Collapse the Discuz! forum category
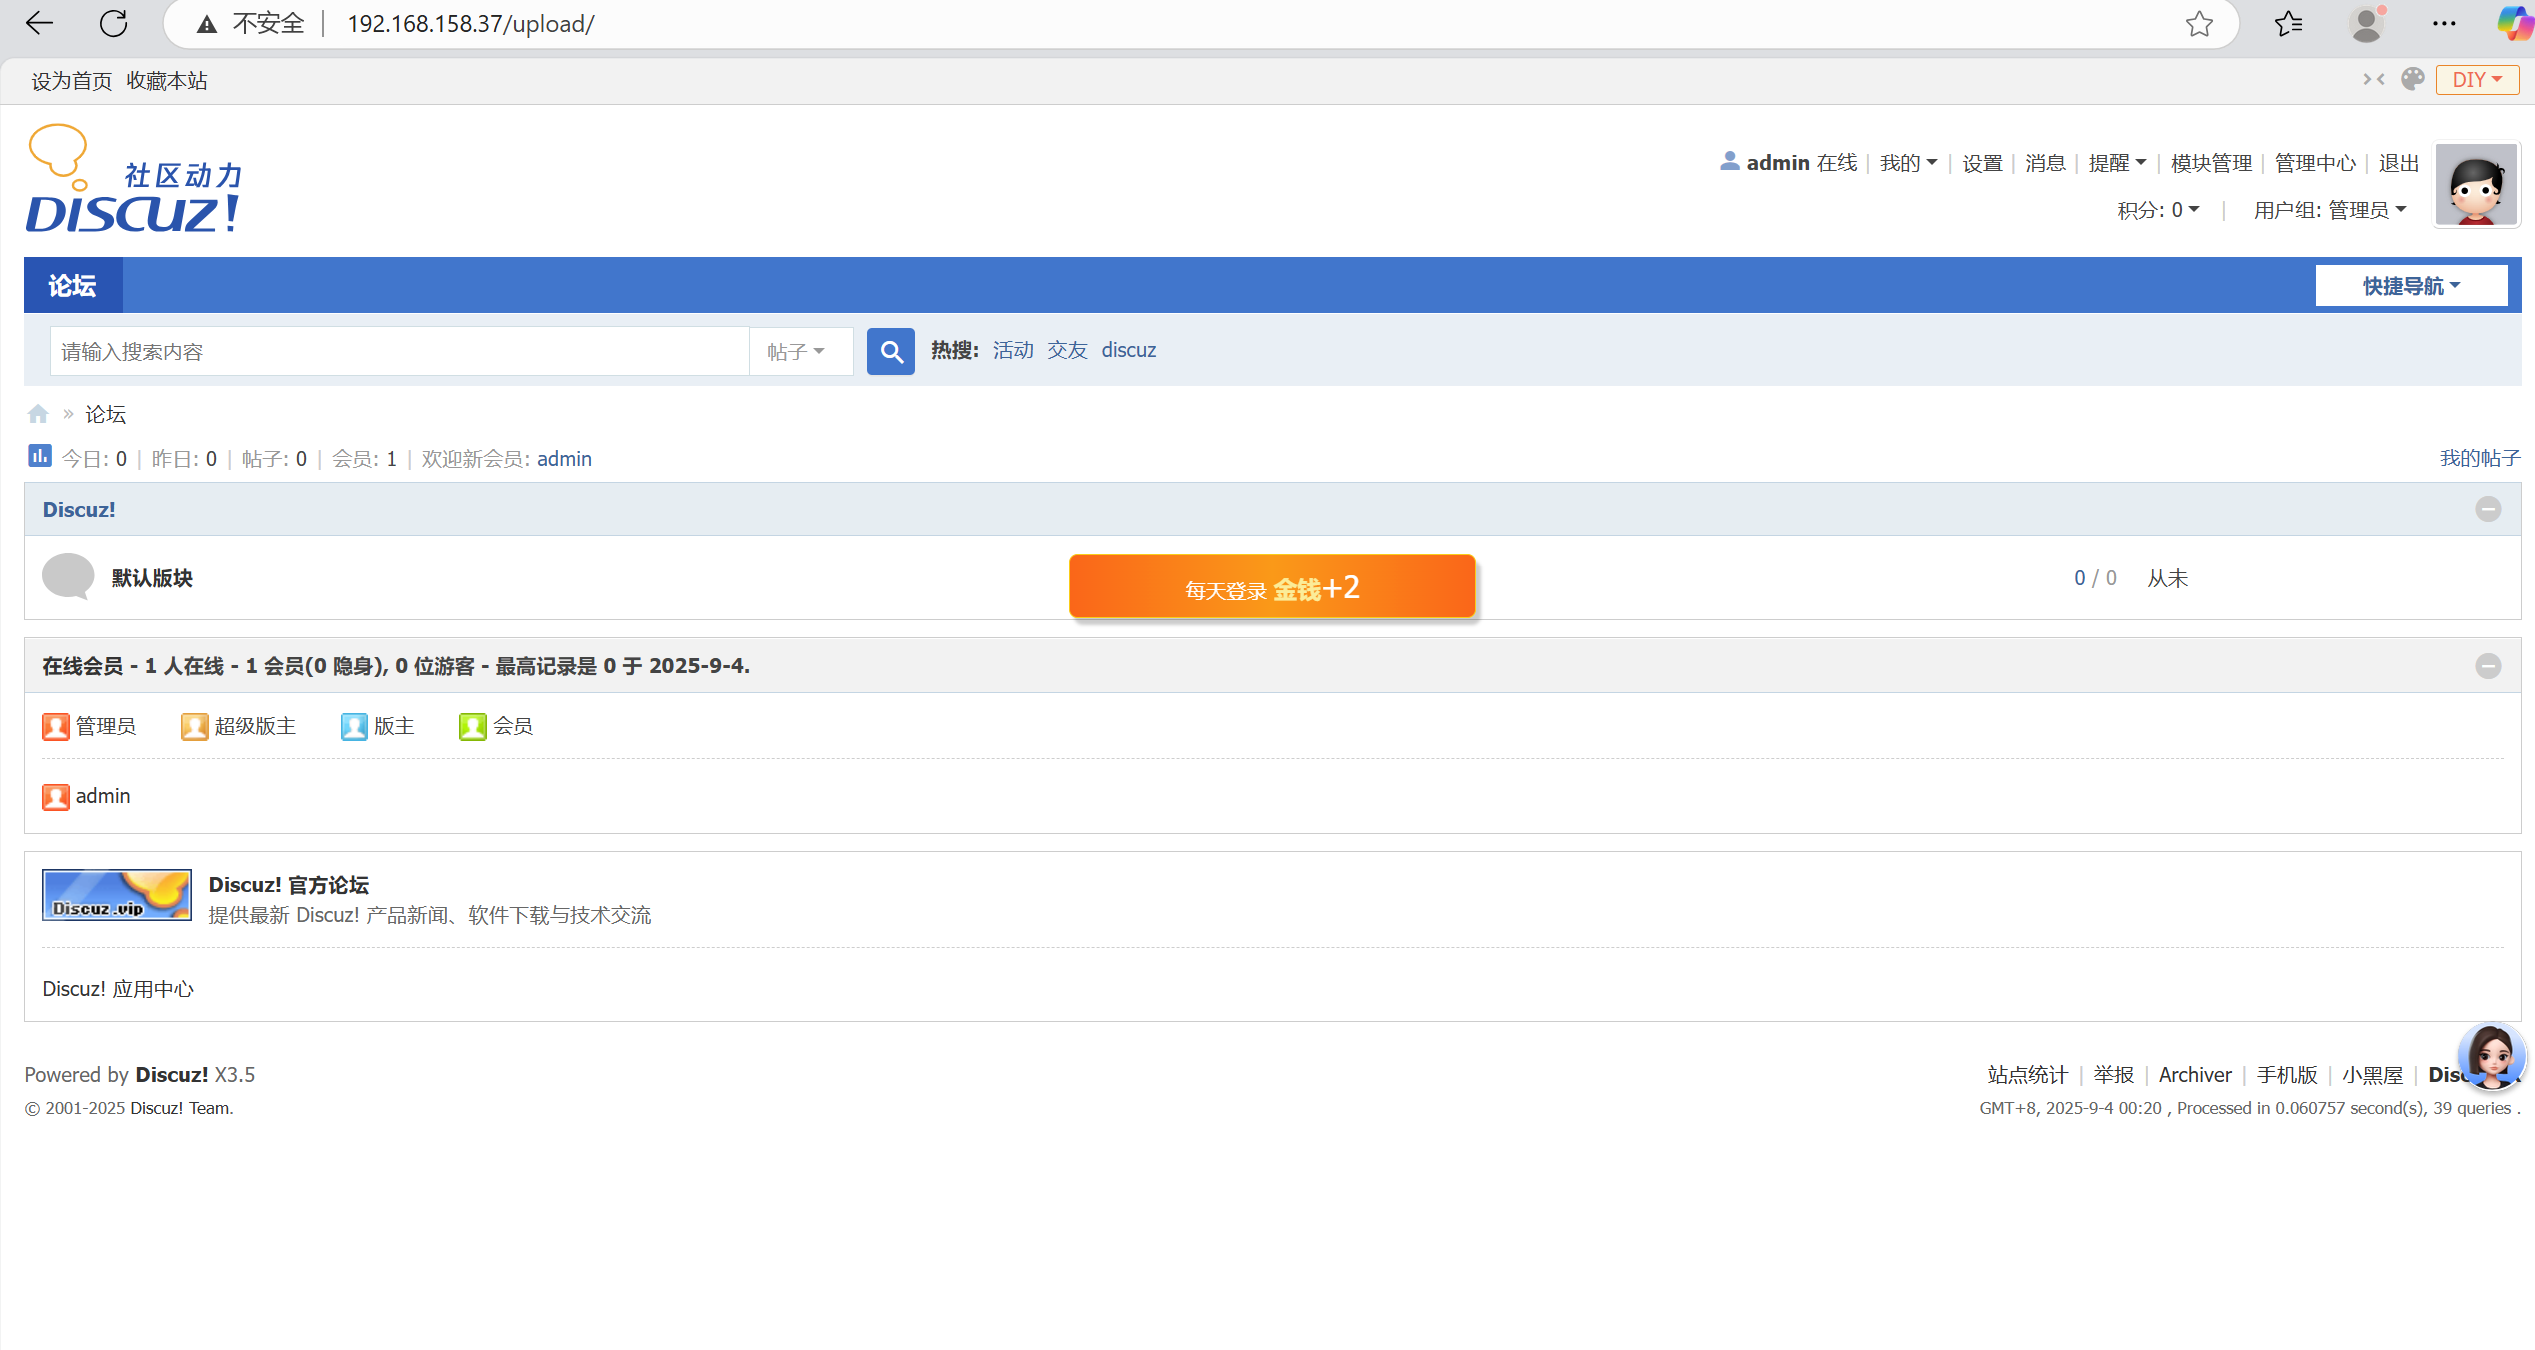This screenshot has width=2535, height=1350. click(2488, 509)
